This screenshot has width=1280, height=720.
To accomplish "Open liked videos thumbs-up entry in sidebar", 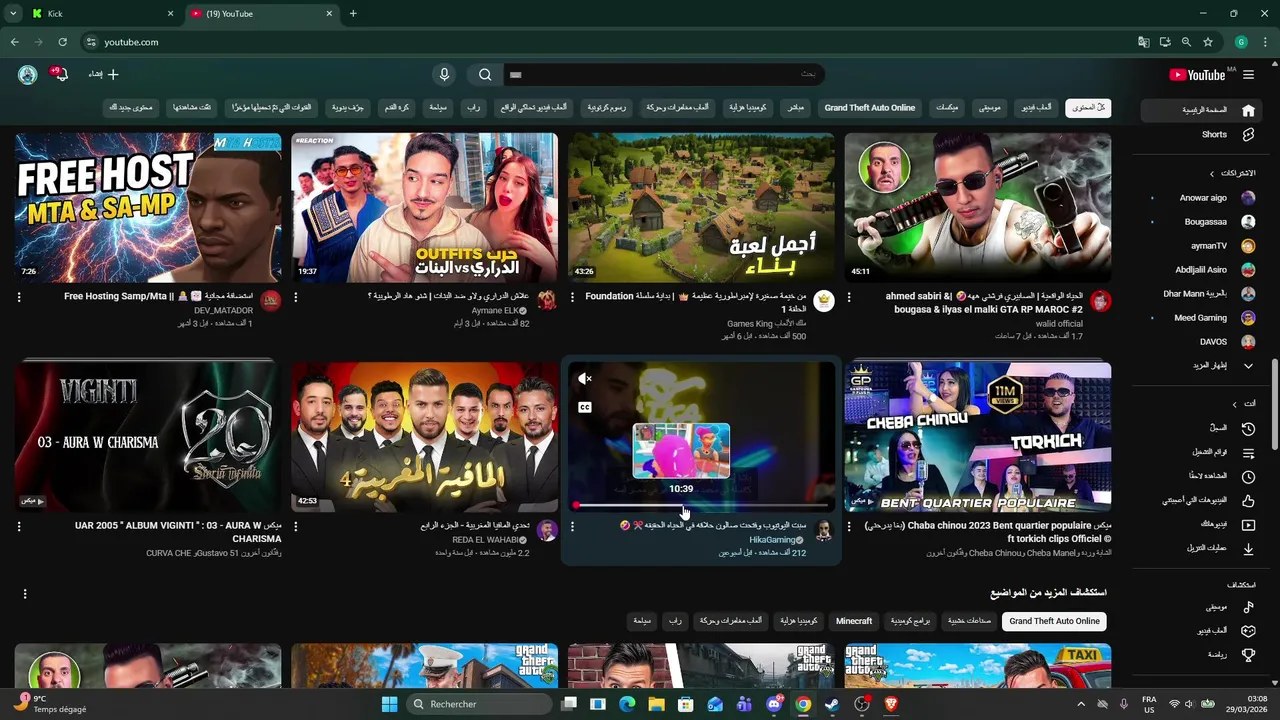I will 1200,500.
